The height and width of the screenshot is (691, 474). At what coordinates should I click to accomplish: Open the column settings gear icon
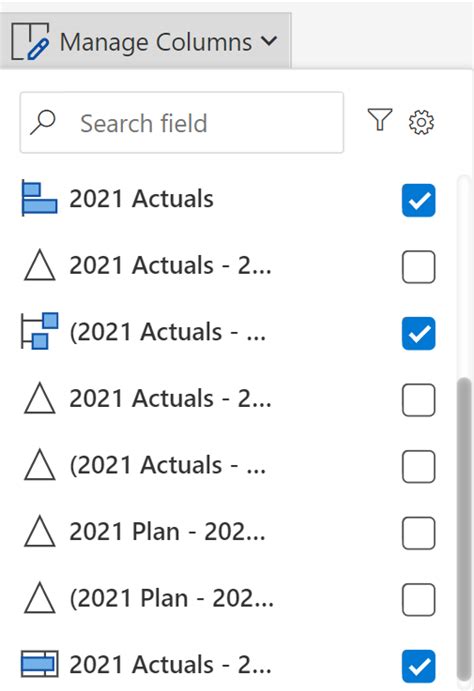(421, 122)
